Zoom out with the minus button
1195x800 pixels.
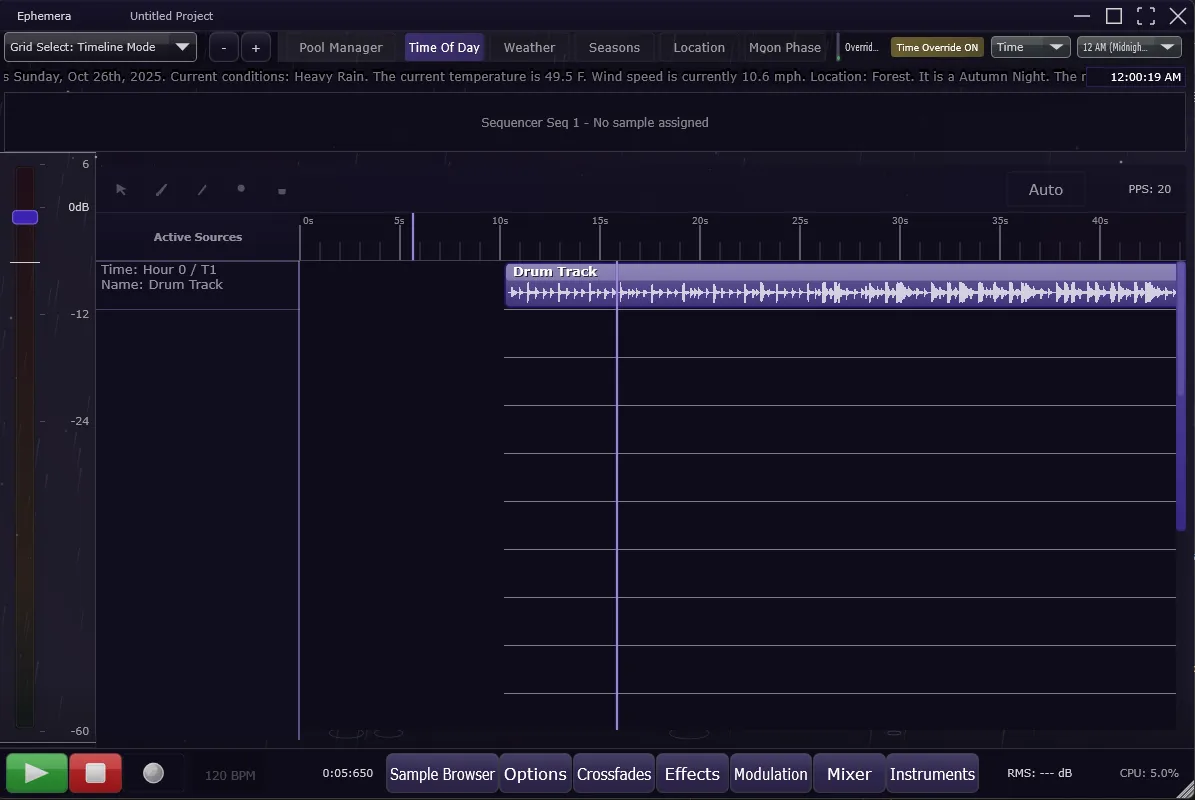click(224, 48)
